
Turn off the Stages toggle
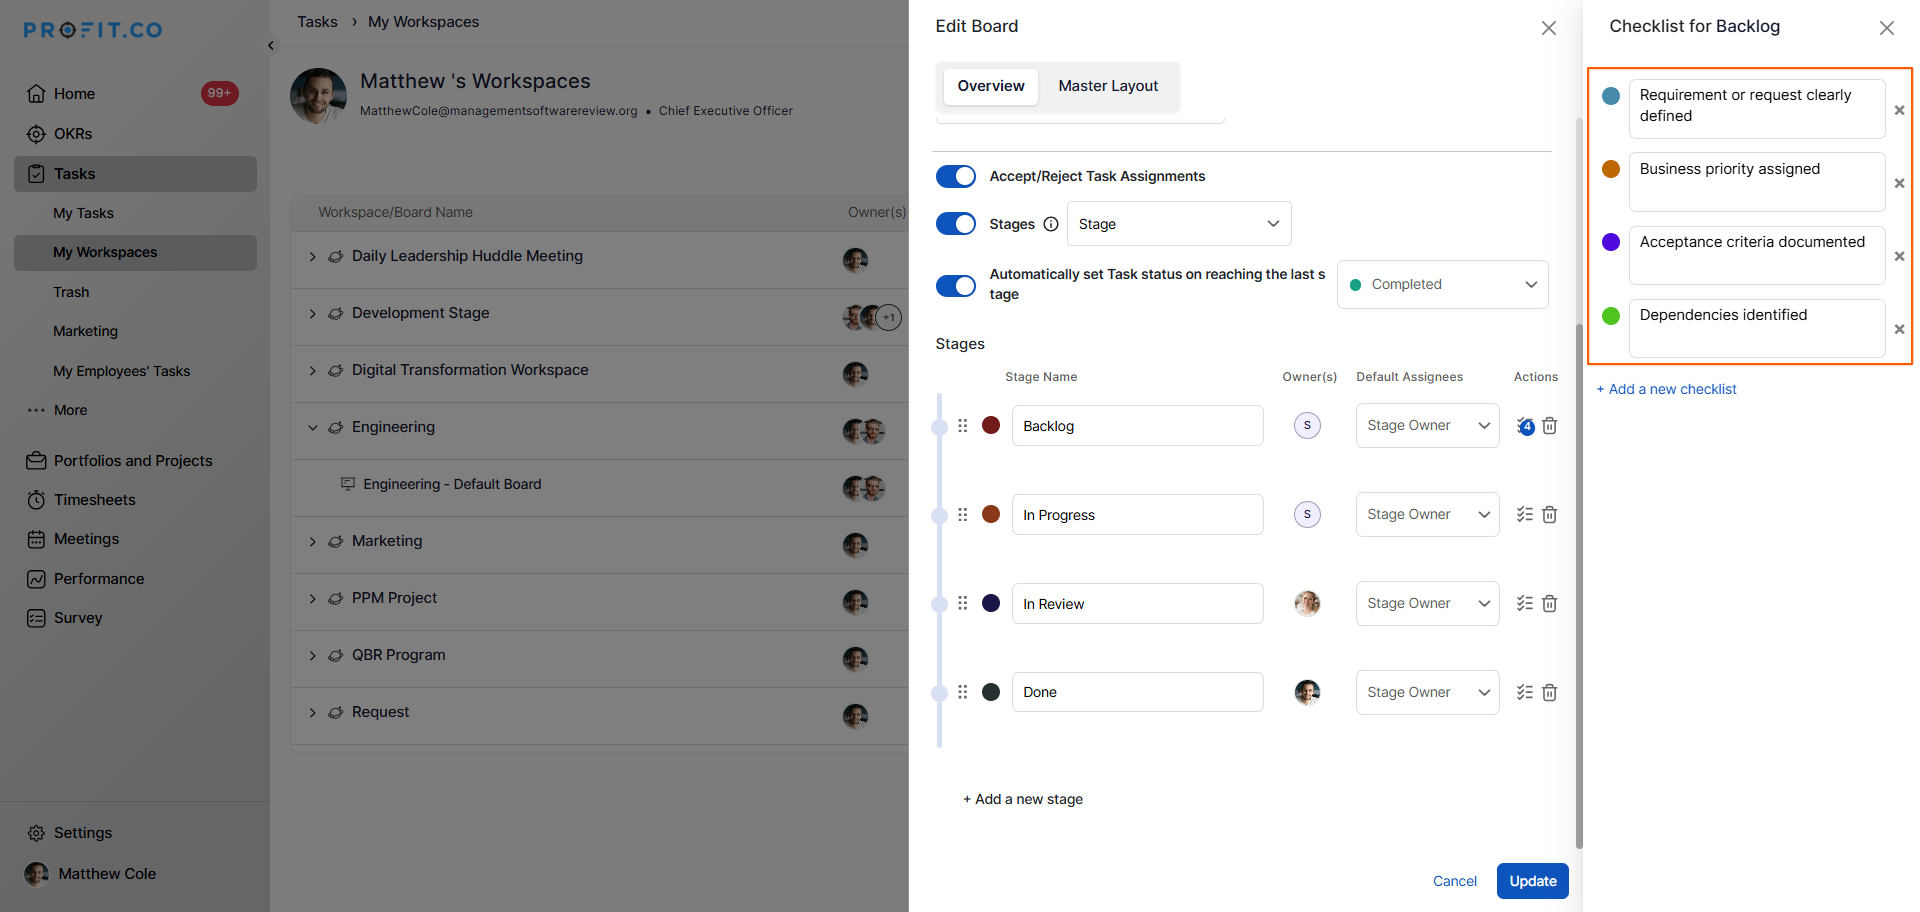coord(955,224)
